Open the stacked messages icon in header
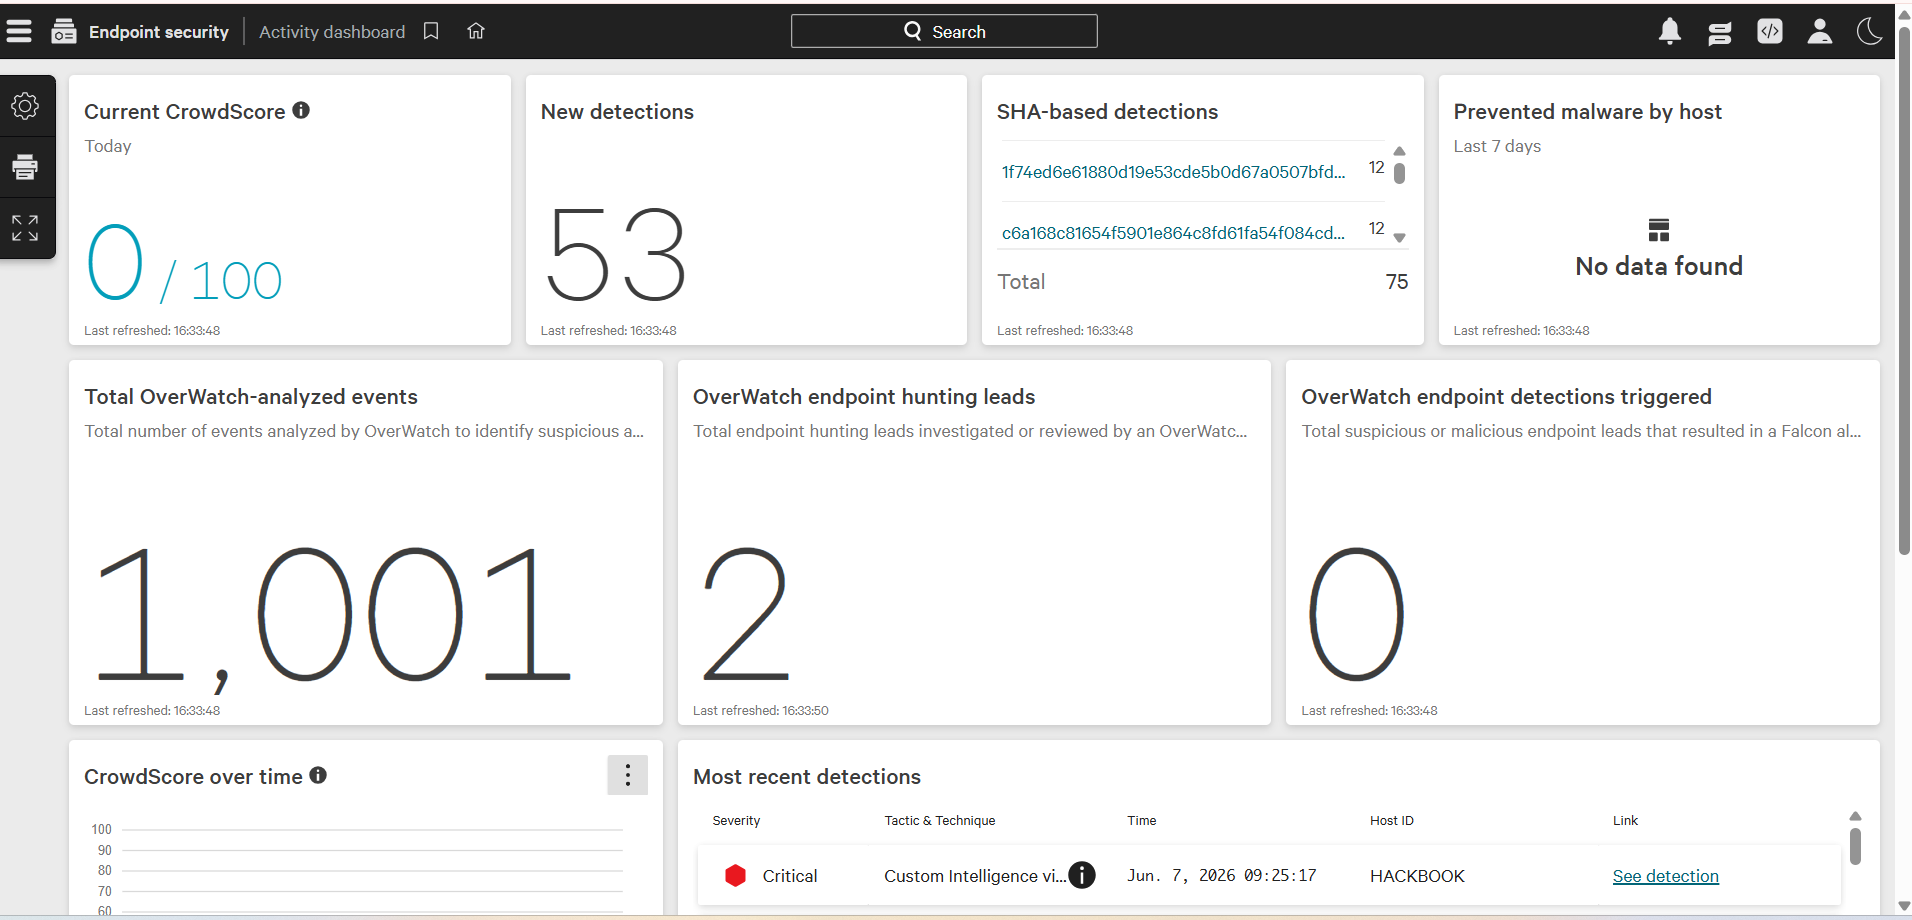The image size is (1912, 920). click(1720, 32)
